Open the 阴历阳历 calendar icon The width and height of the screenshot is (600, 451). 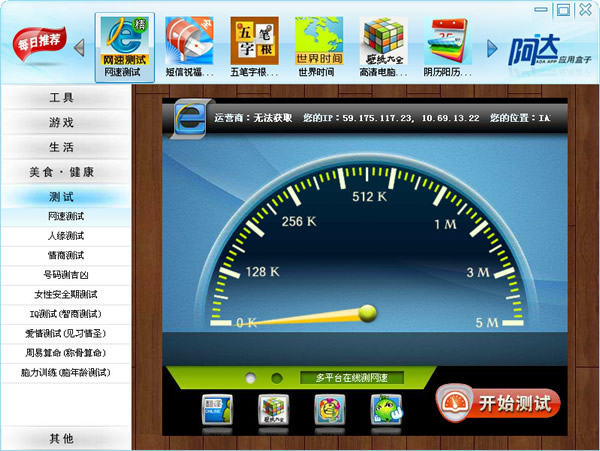click(448, 41)
